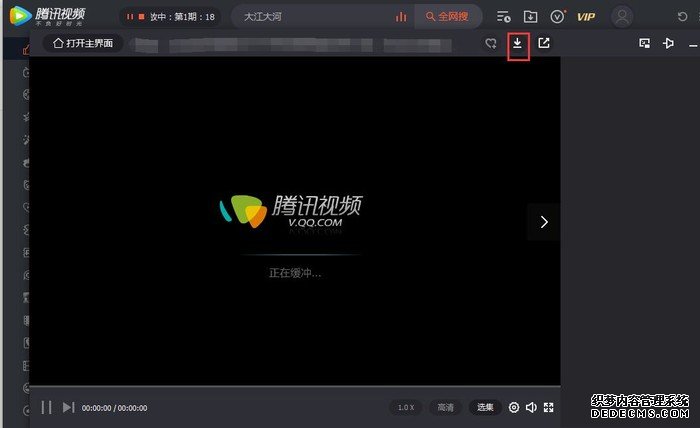Click the user avatar to log in
This screenshot has height=428, width=700.
point(622,17)
